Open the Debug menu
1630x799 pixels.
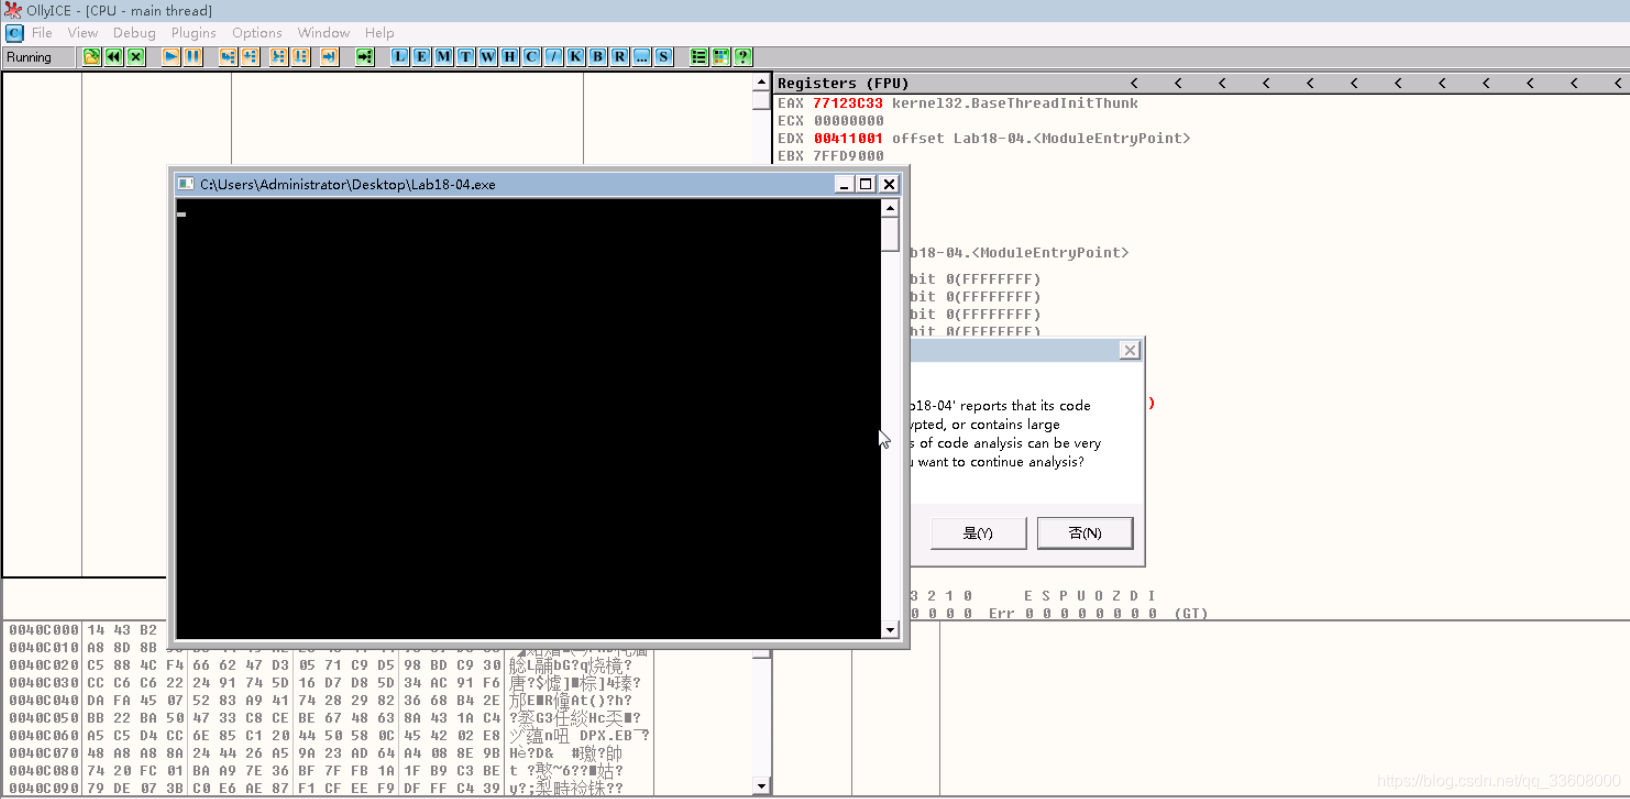tap(134, 33)
